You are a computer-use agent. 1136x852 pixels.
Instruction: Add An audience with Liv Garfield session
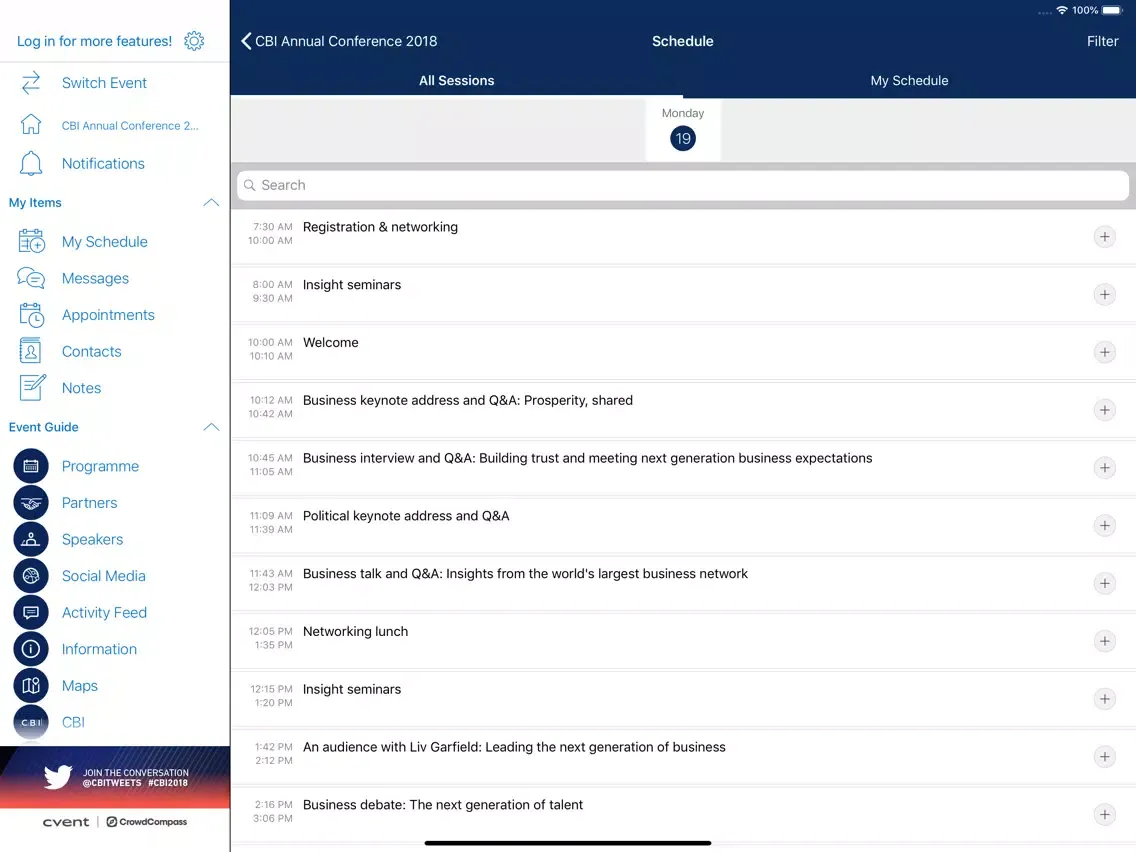[1104, 756]
